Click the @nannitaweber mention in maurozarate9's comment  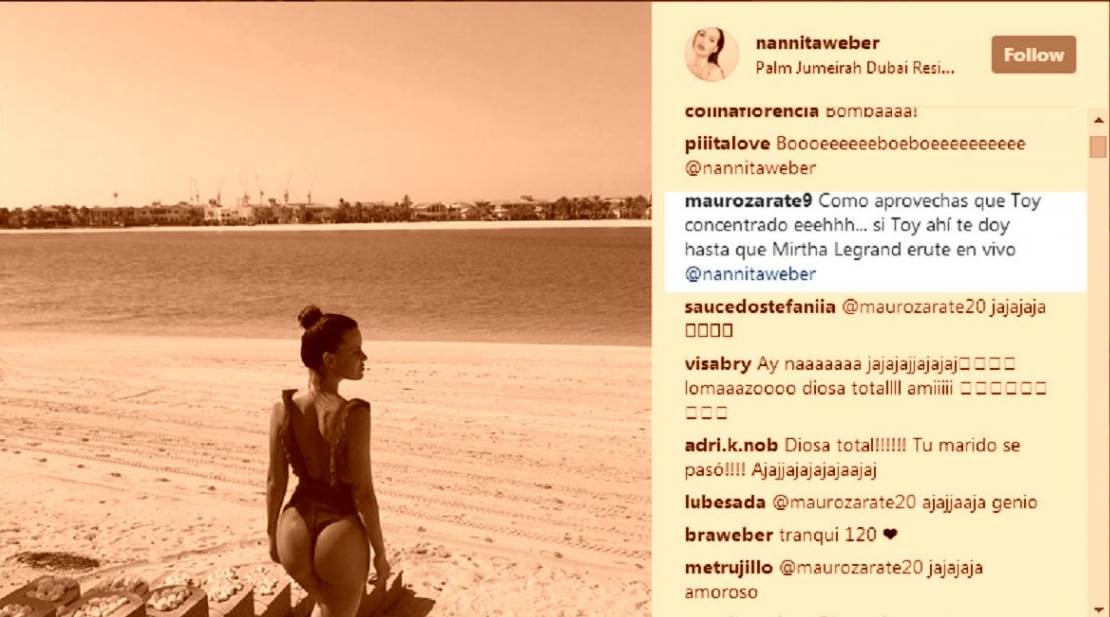click(750, 274)
